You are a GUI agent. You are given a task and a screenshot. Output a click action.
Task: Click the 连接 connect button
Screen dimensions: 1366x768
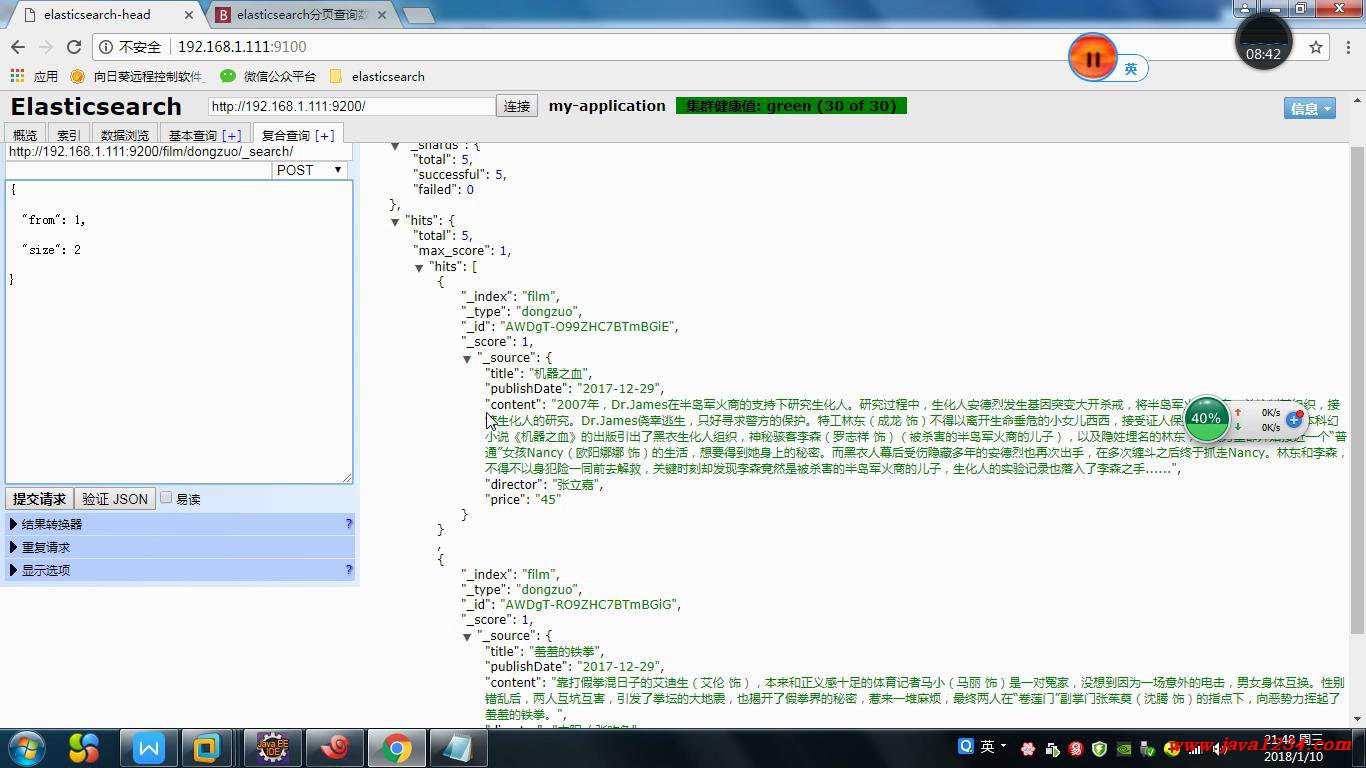point(517,106)
